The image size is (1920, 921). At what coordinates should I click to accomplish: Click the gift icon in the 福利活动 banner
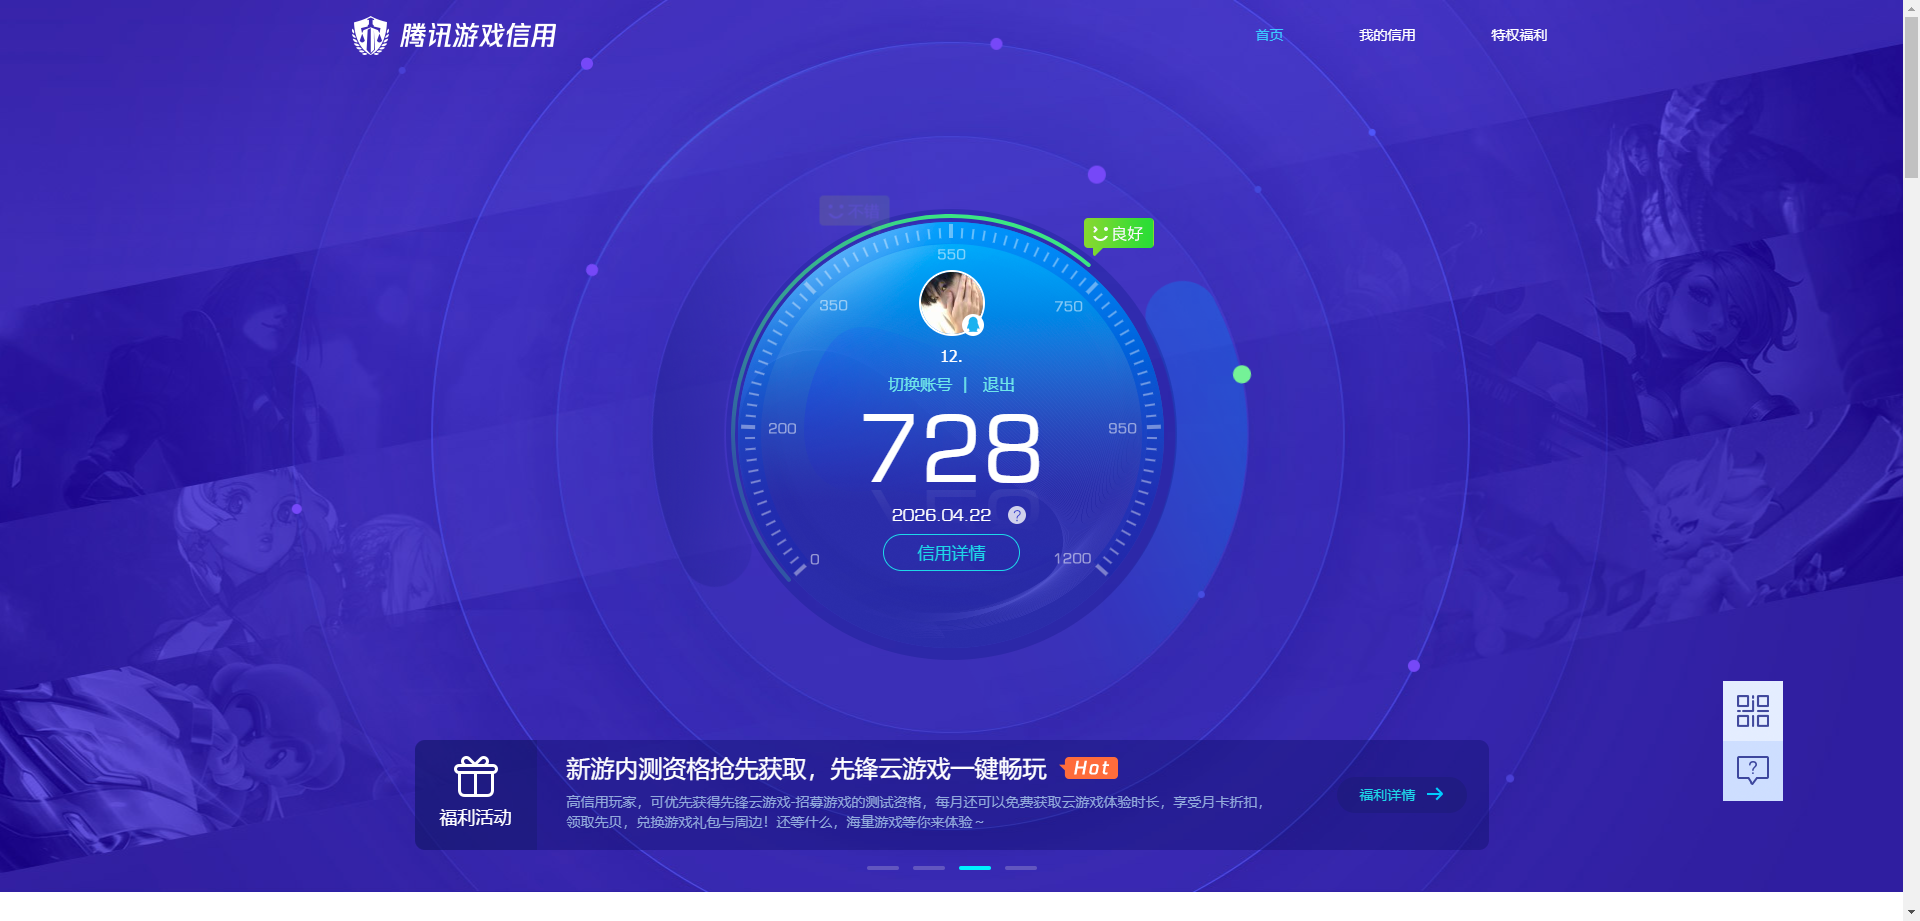click(475, 776)
